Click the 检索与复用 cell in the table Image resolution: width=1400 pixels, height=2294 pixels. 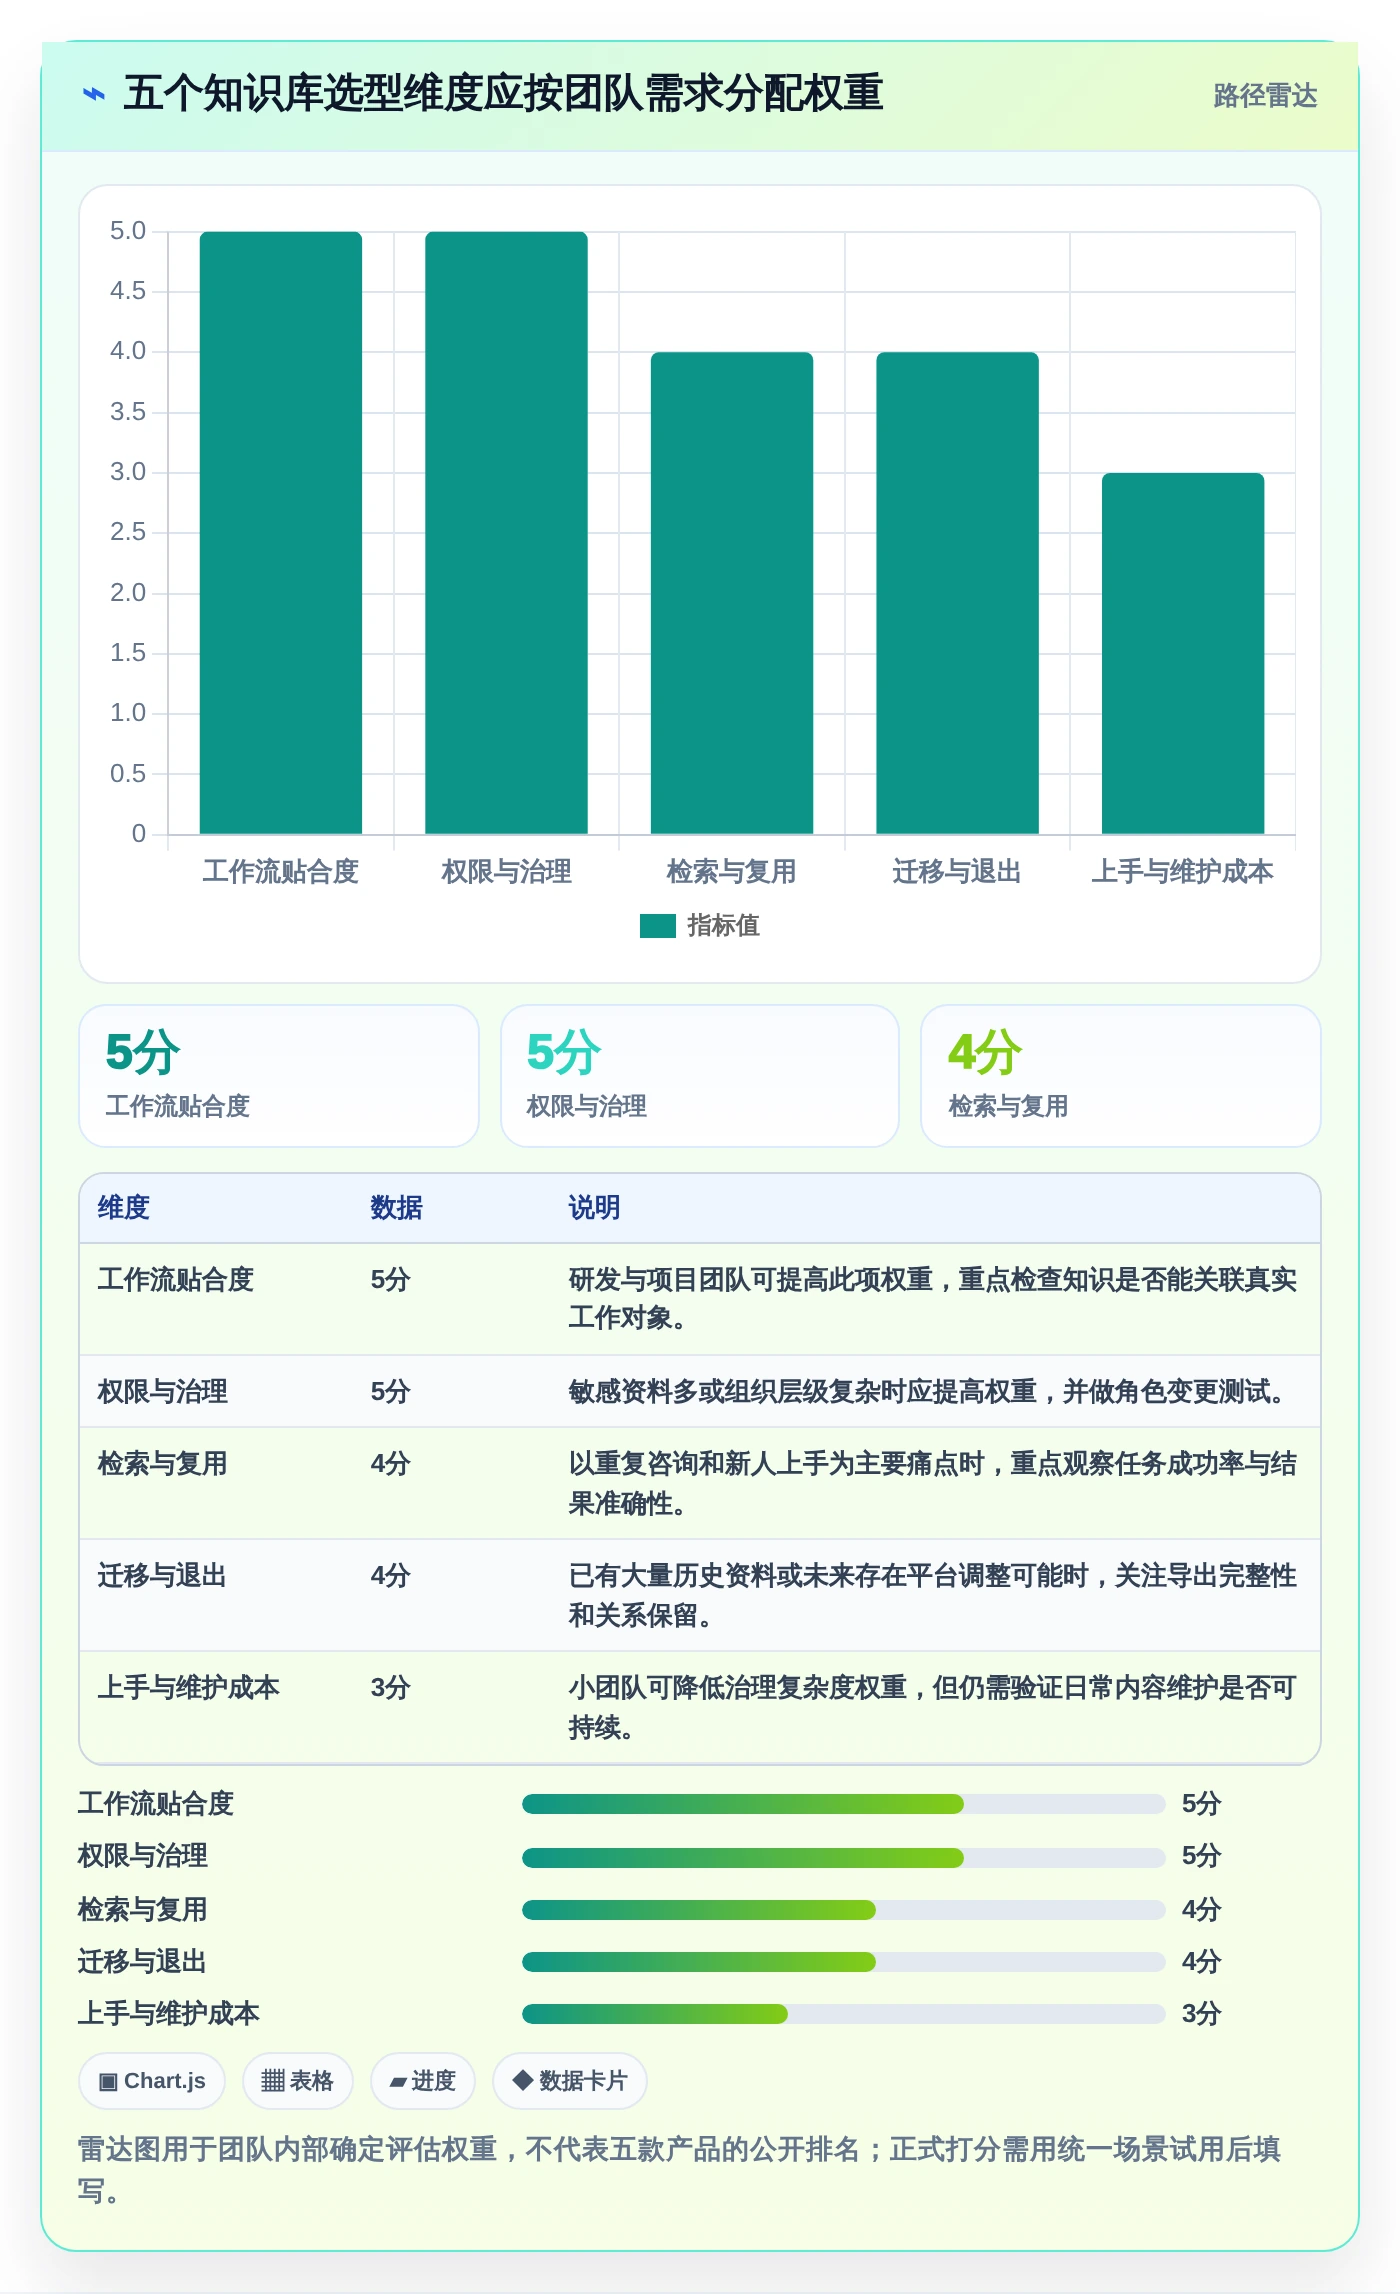(163, 1464)
